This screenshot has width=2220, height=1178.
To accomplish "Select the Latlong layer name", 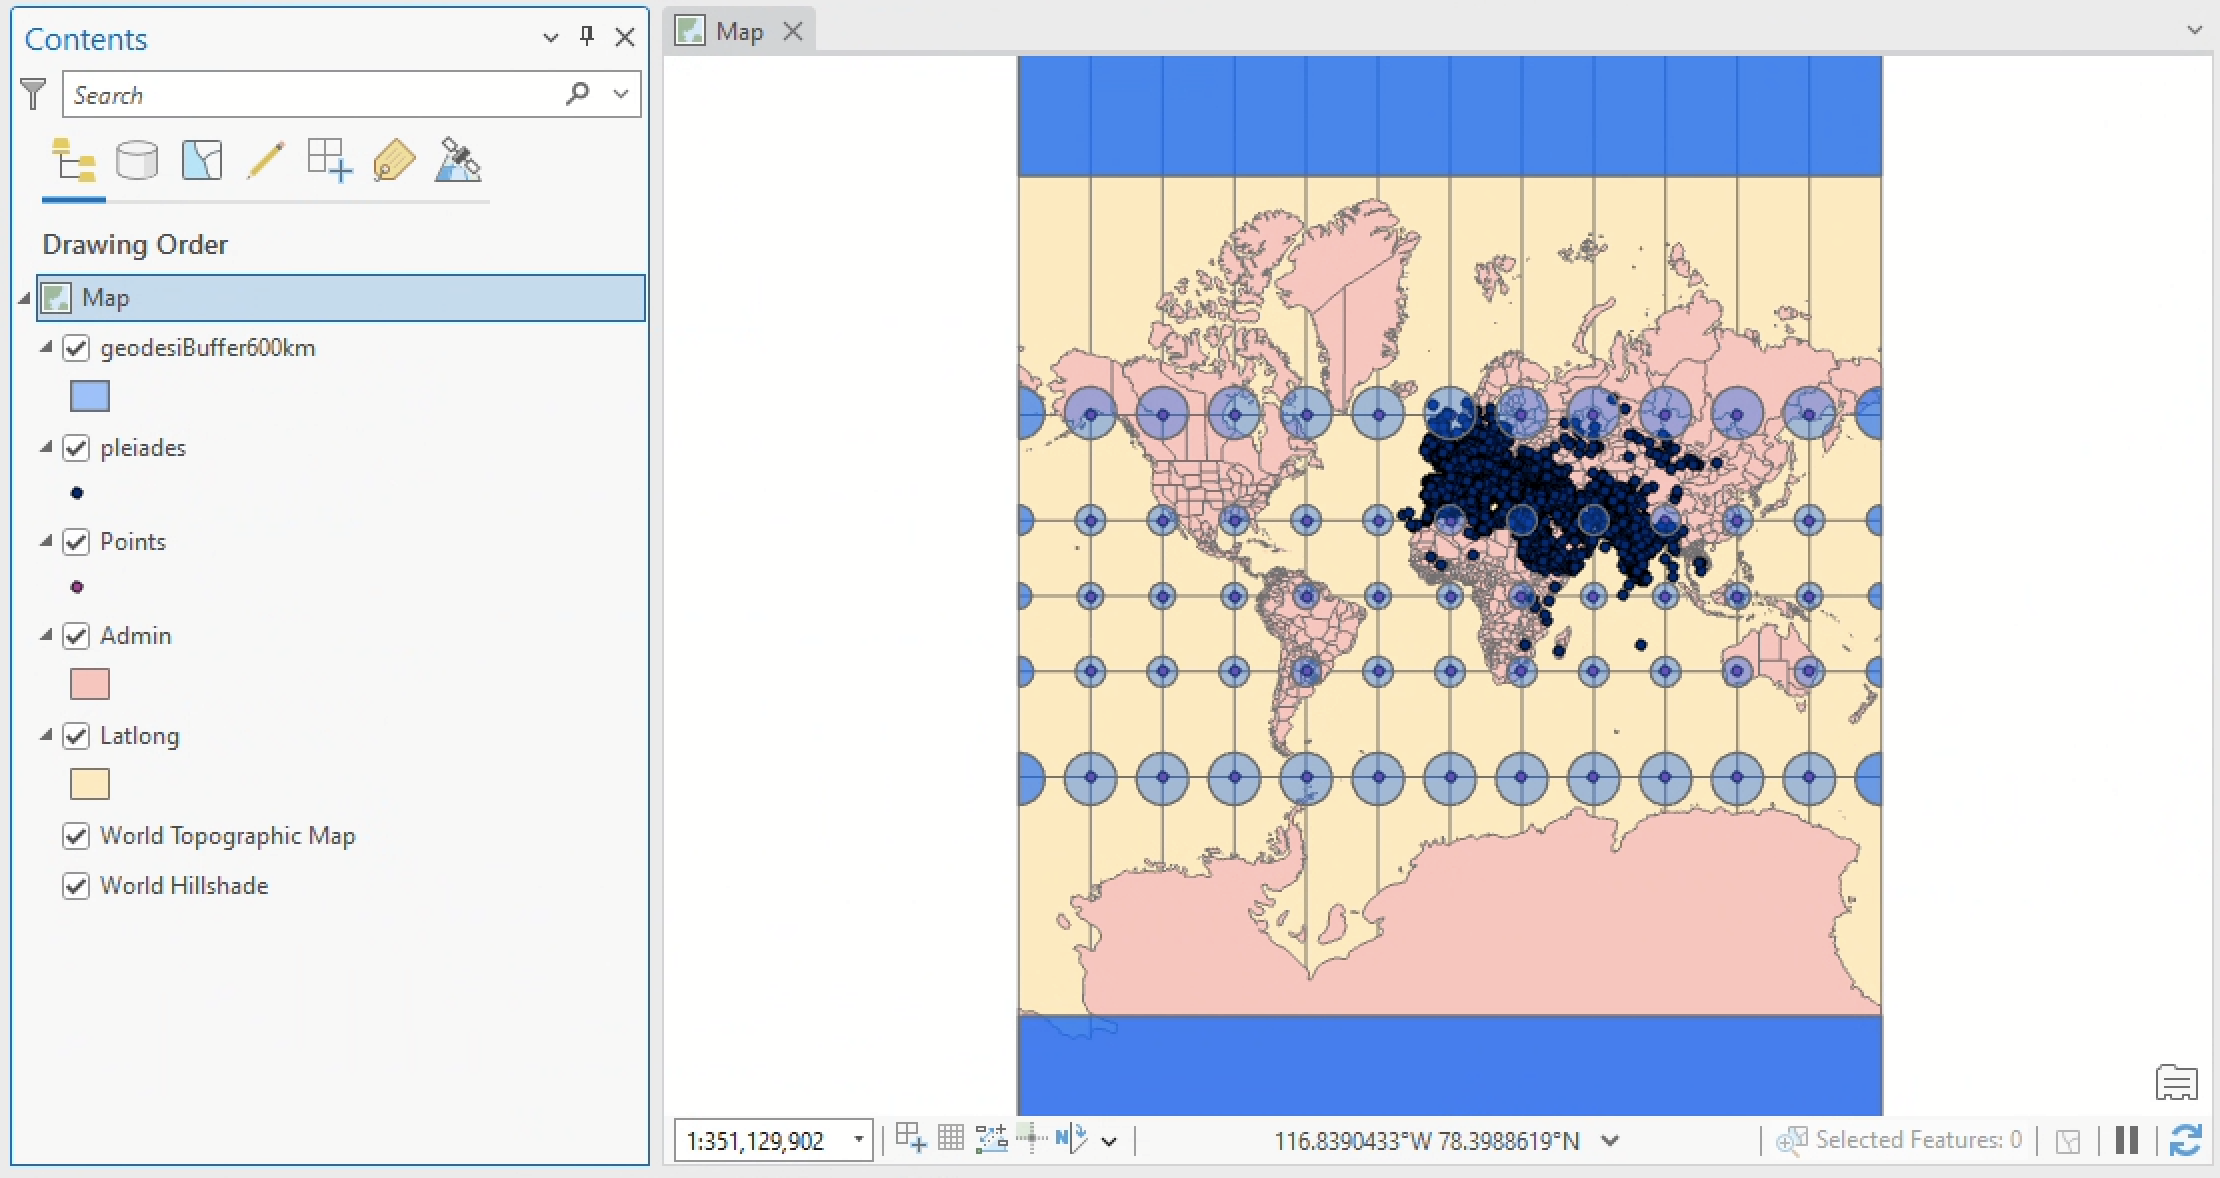I will pos(139,736).
